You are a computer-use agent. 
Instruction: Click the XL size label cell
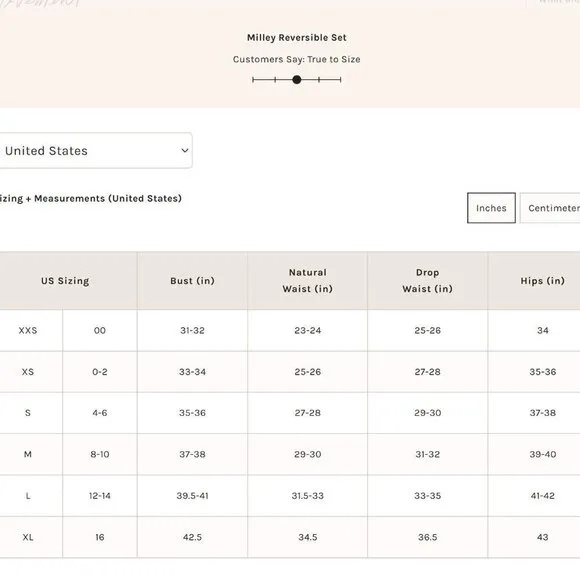tap(28, 537)
